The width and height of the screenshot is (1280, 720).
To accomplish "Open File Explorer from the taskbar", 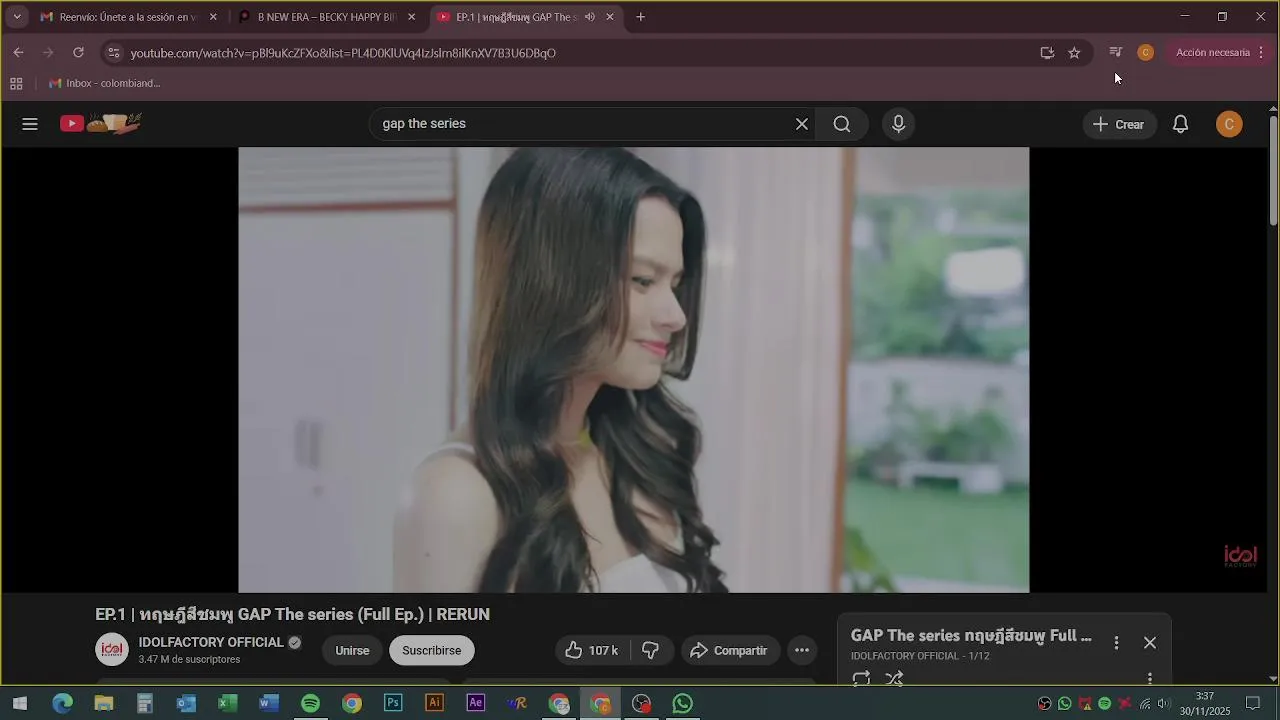I will (x=104, y=704).
